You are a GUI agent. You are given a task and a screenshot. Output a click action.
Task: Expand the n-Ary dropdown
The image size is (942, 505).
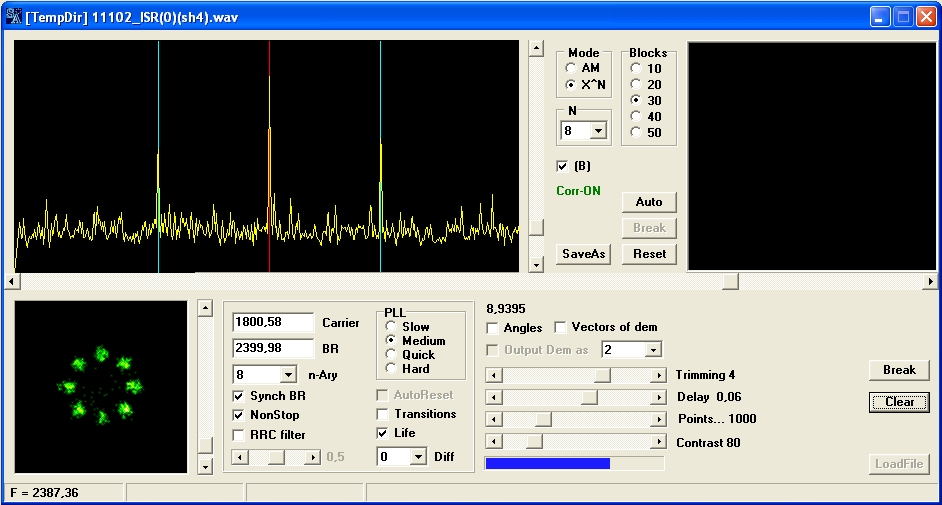click(x=289, y=374)
